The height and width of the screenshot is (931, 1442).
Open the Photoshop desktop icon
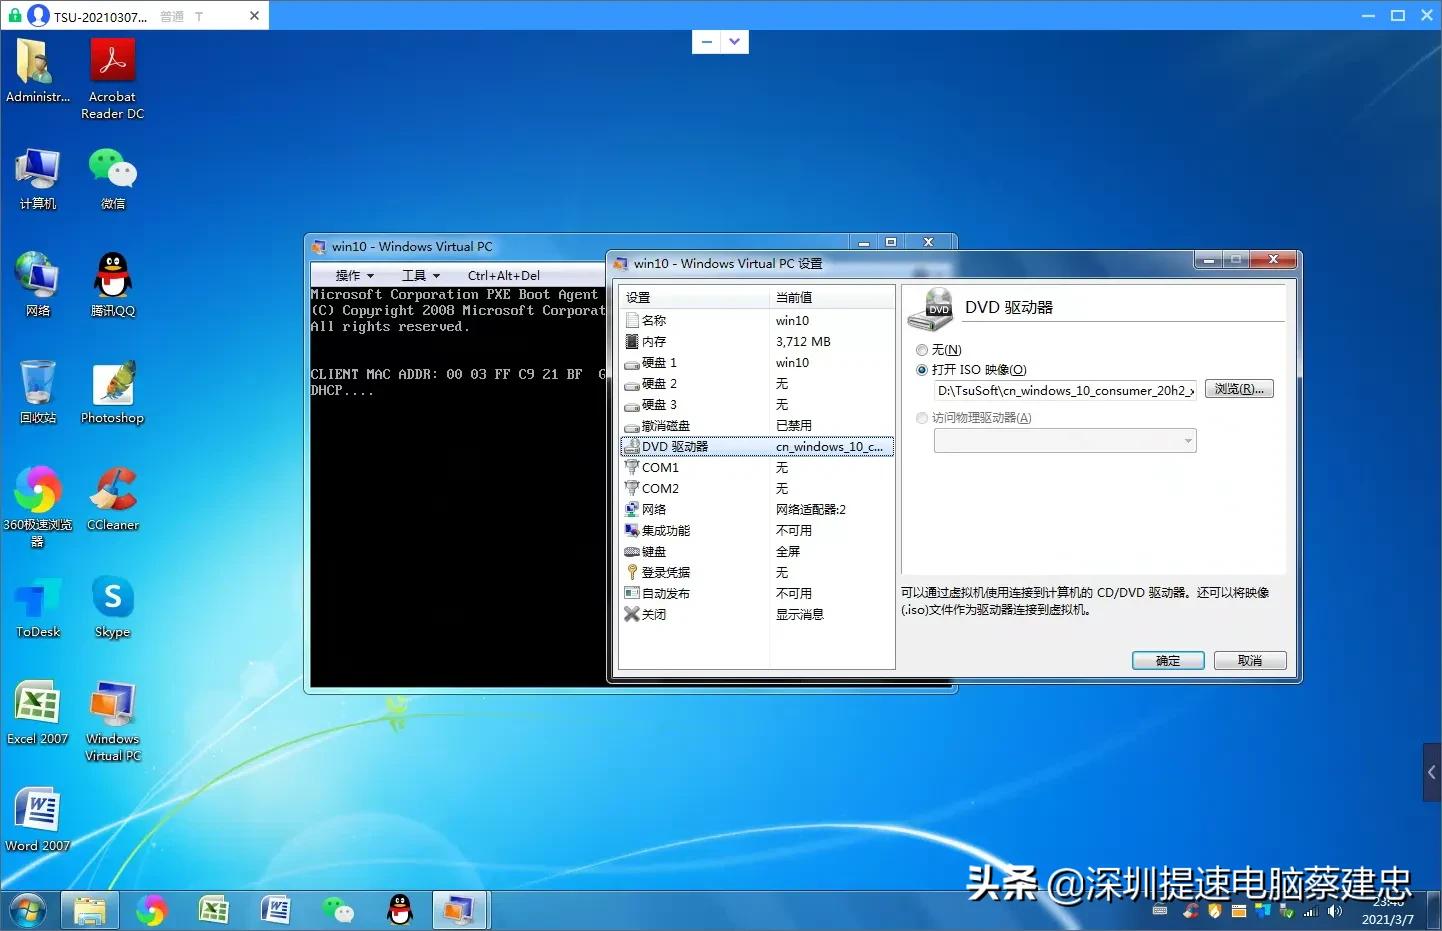coord(112,387)
